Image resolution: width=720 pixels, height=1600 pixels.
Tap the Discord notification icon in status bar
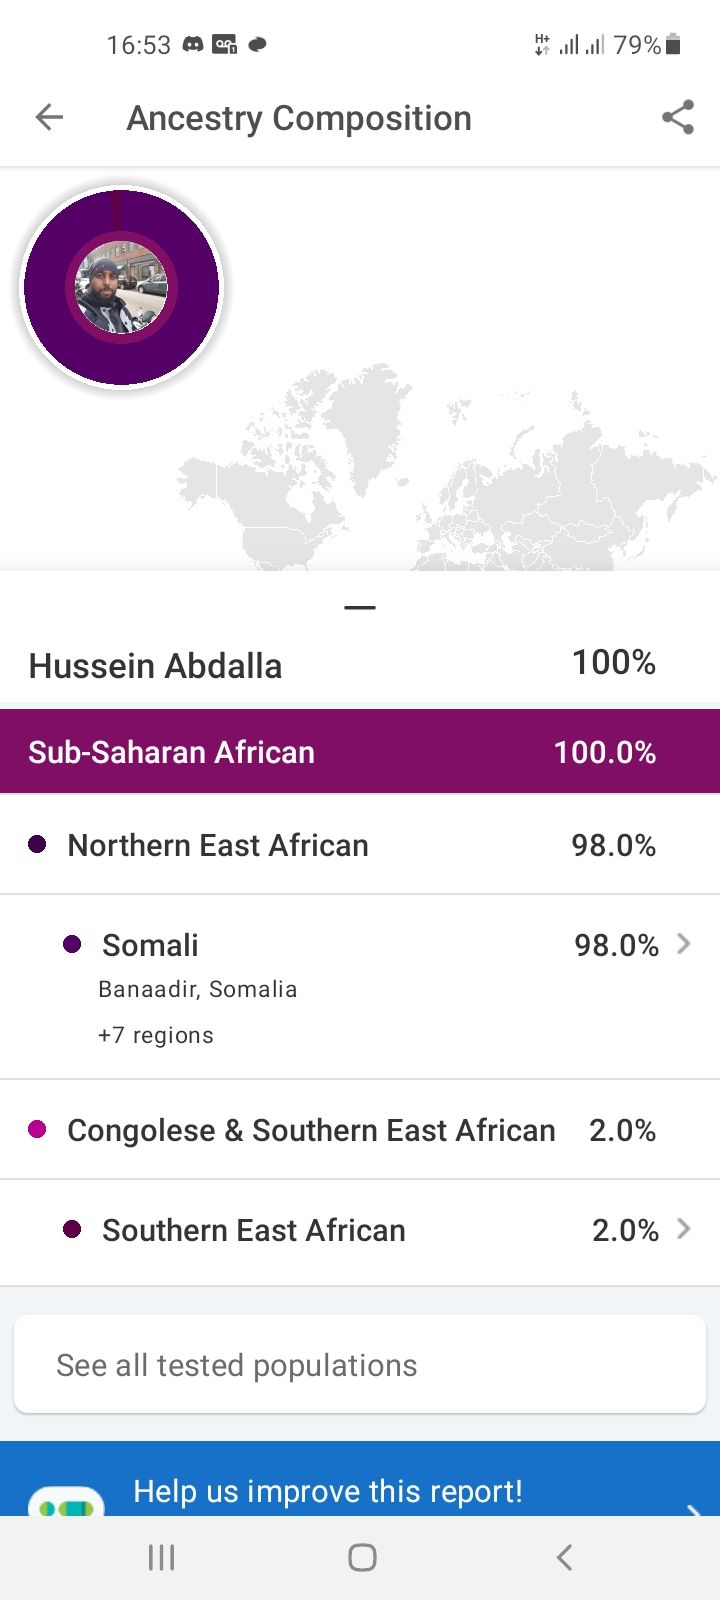pos(193,45)
